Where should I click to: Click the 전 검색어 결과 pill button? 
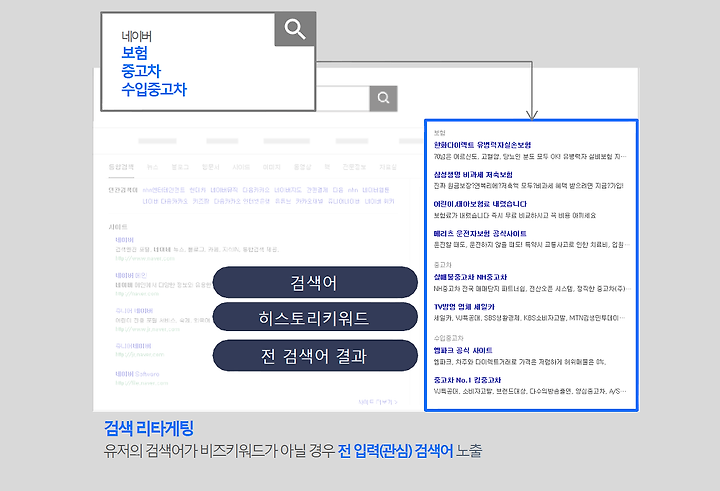(x=315, y=356)
